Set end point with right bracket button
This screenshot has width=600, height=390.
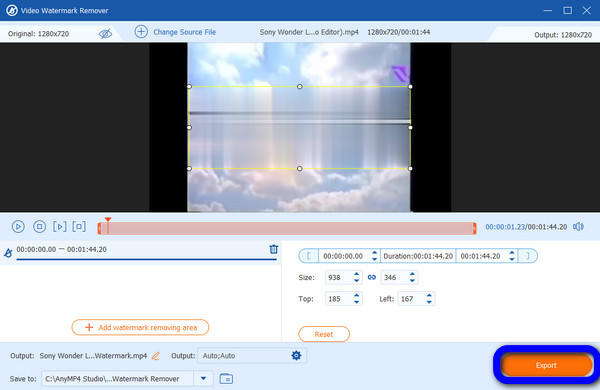(x=528, y=256)
